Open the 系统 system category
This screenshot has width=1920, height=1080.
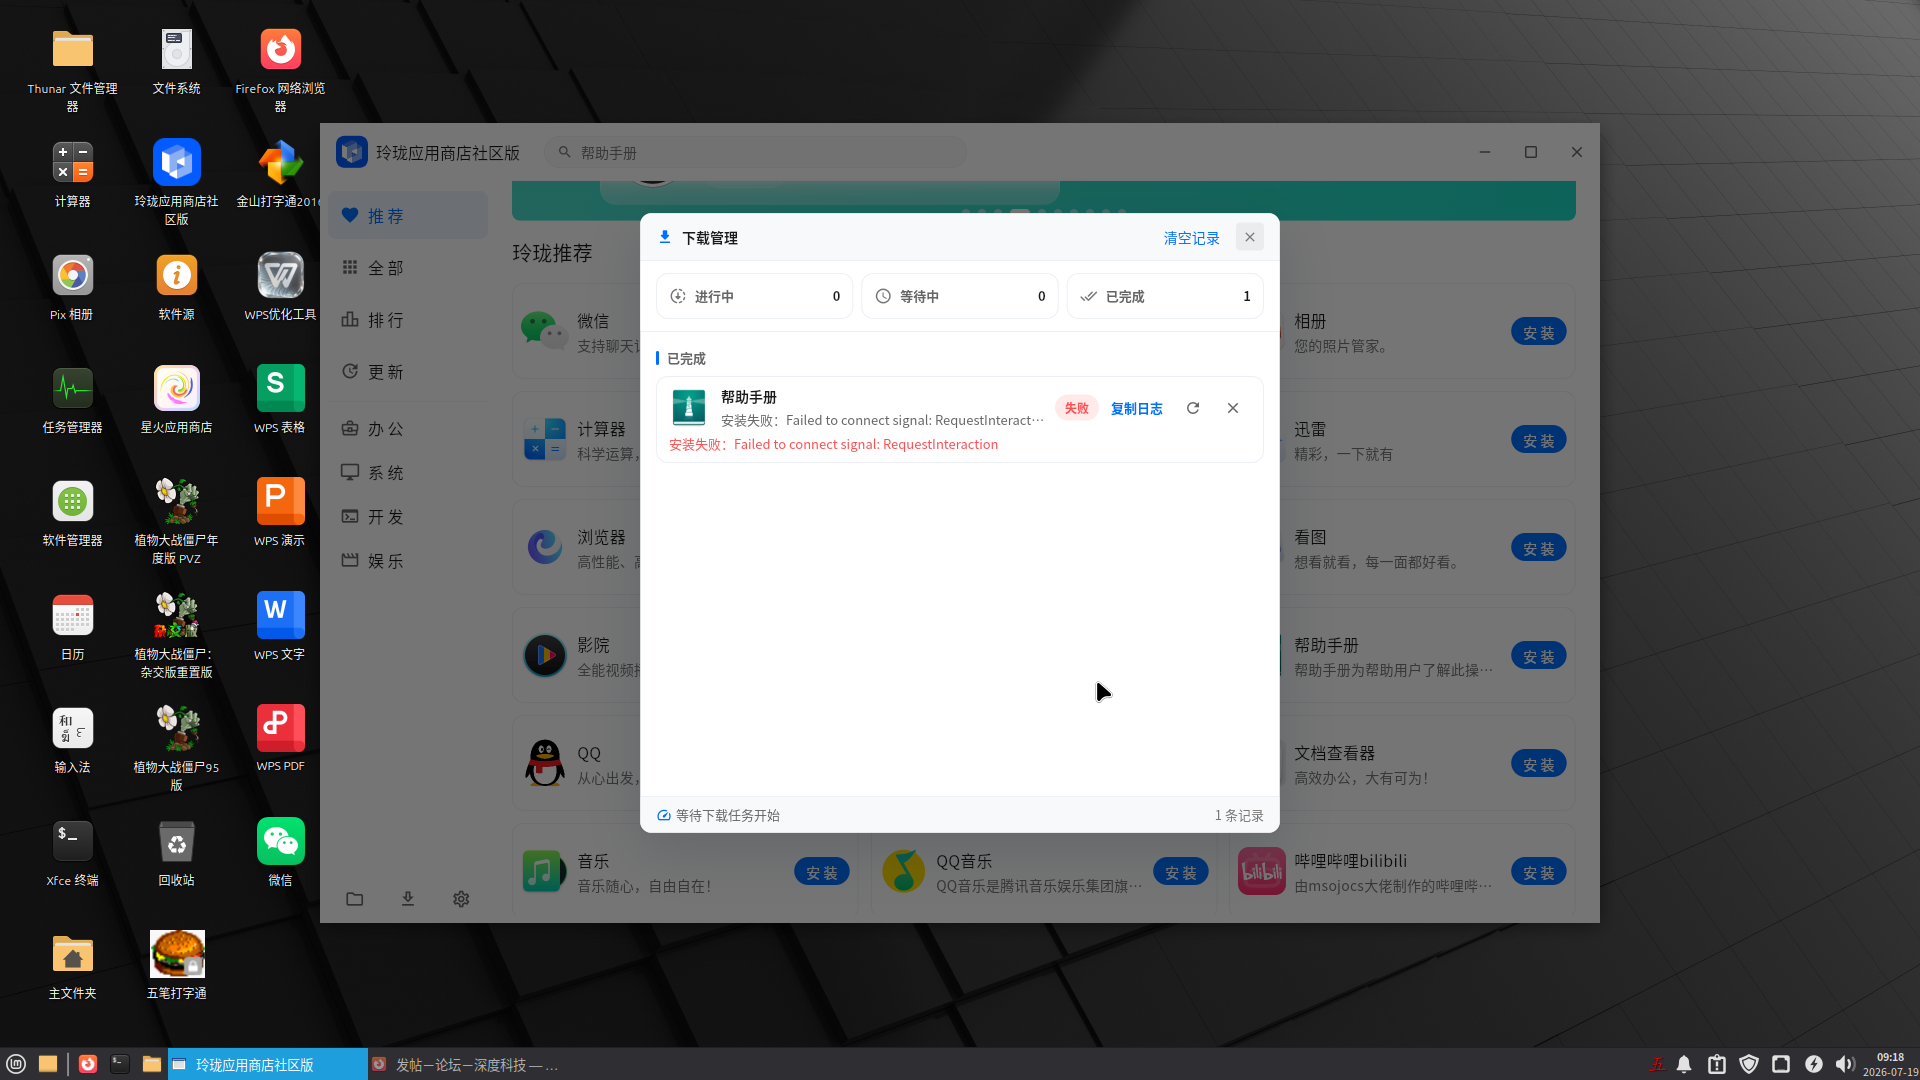pos(408,473)
